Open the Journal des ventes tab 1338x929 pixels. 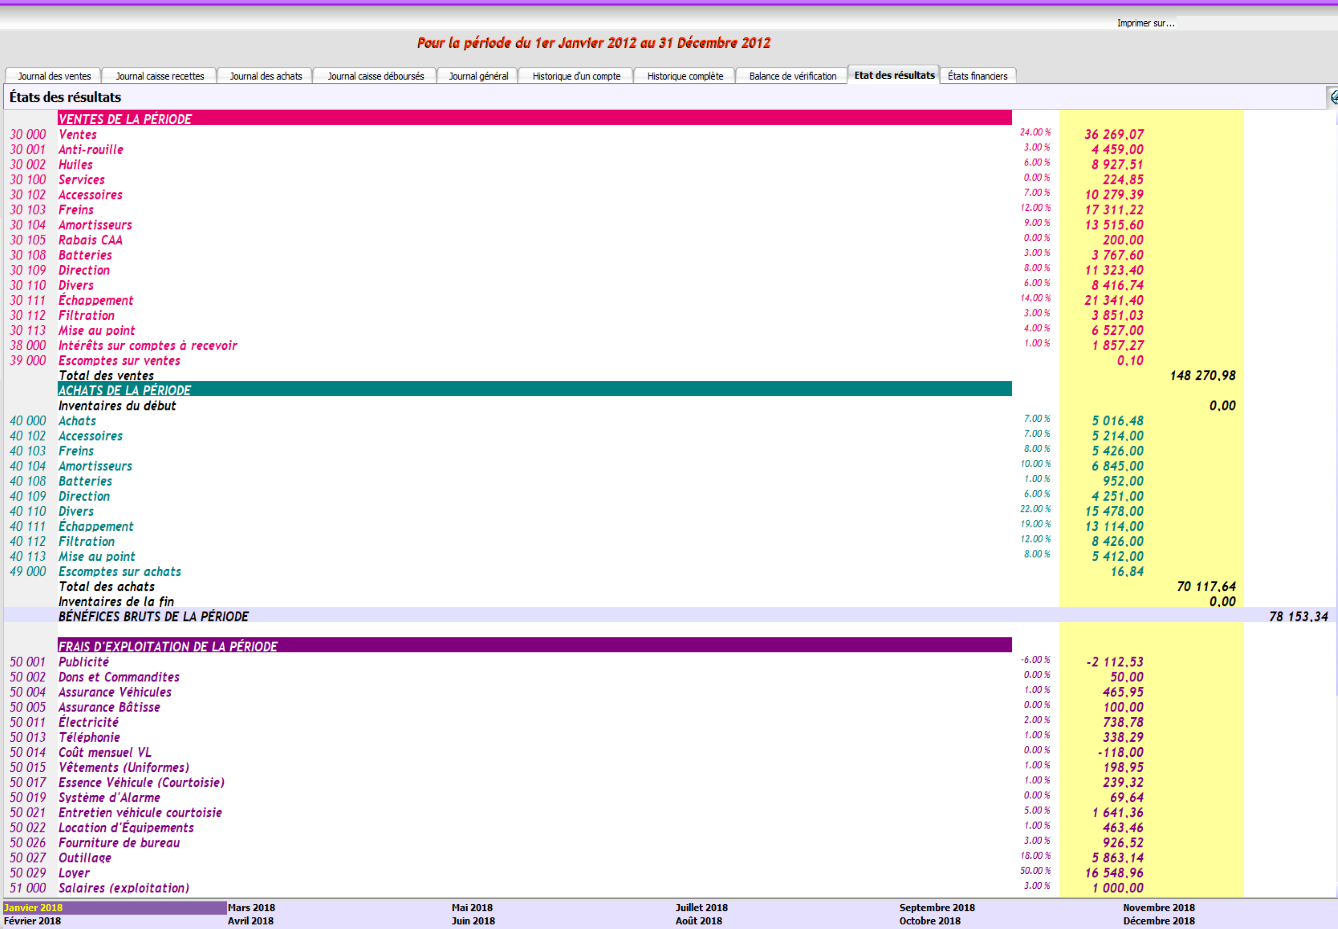coord(54,76)
